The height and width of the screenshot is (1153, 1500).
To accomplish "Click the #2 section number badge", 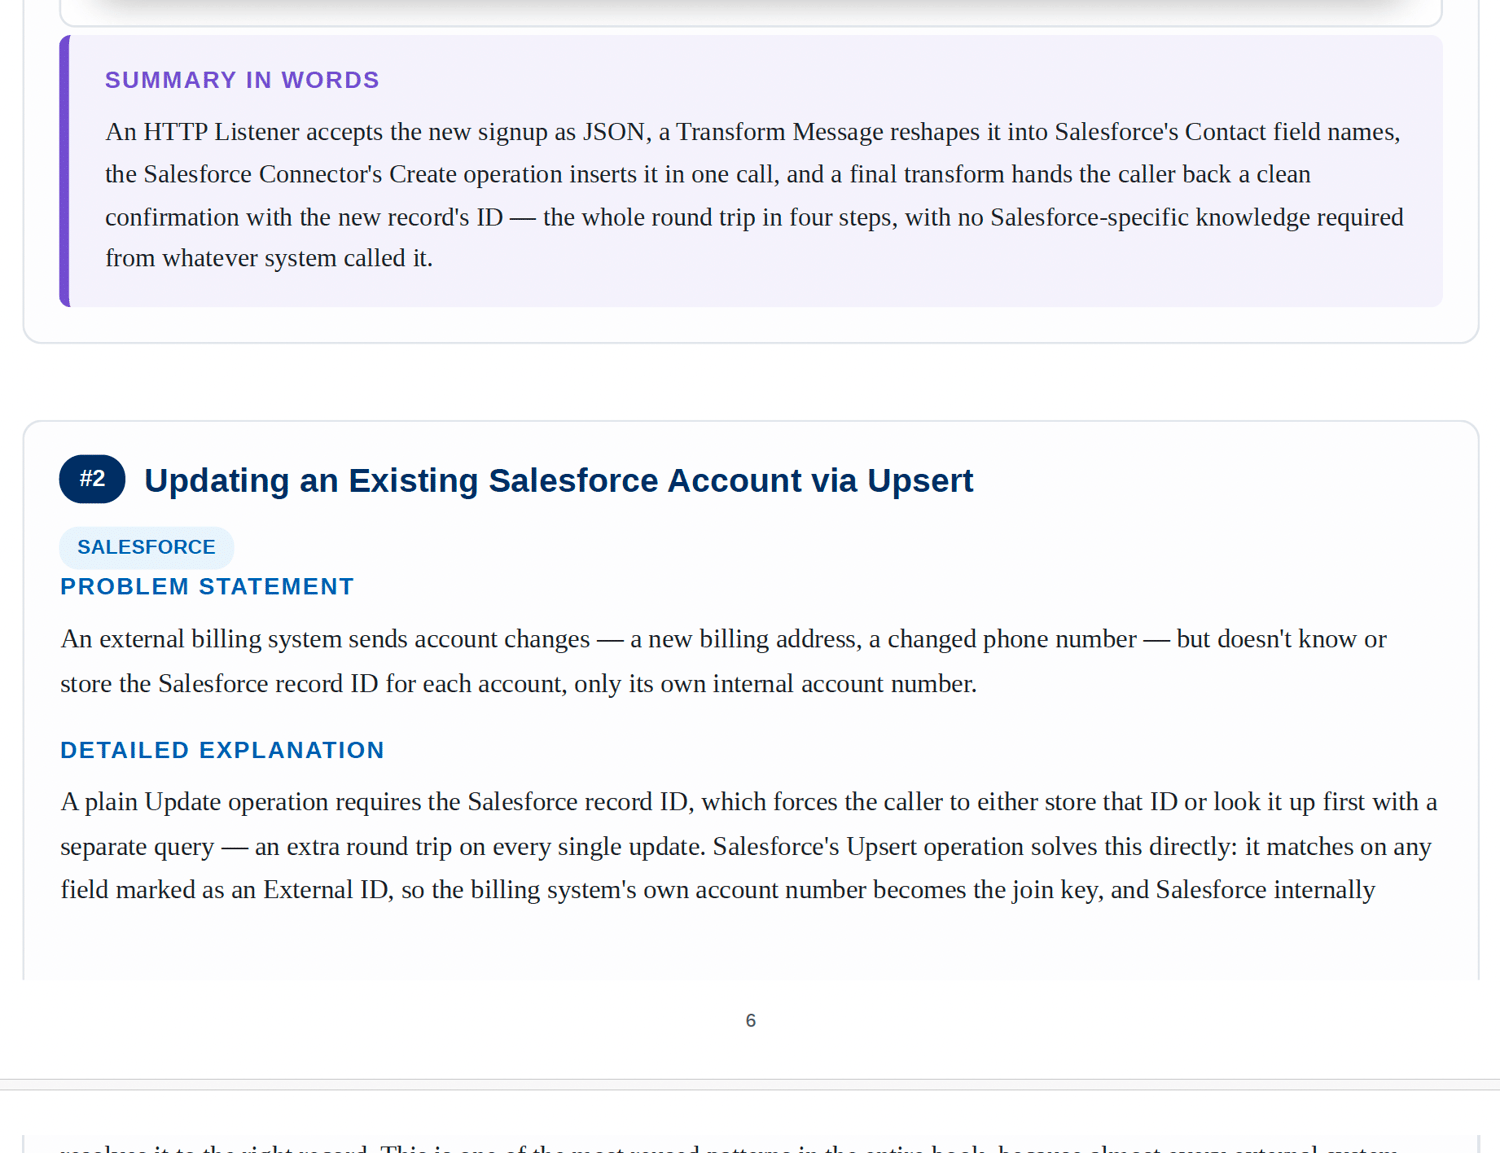I will coord(92,479).
